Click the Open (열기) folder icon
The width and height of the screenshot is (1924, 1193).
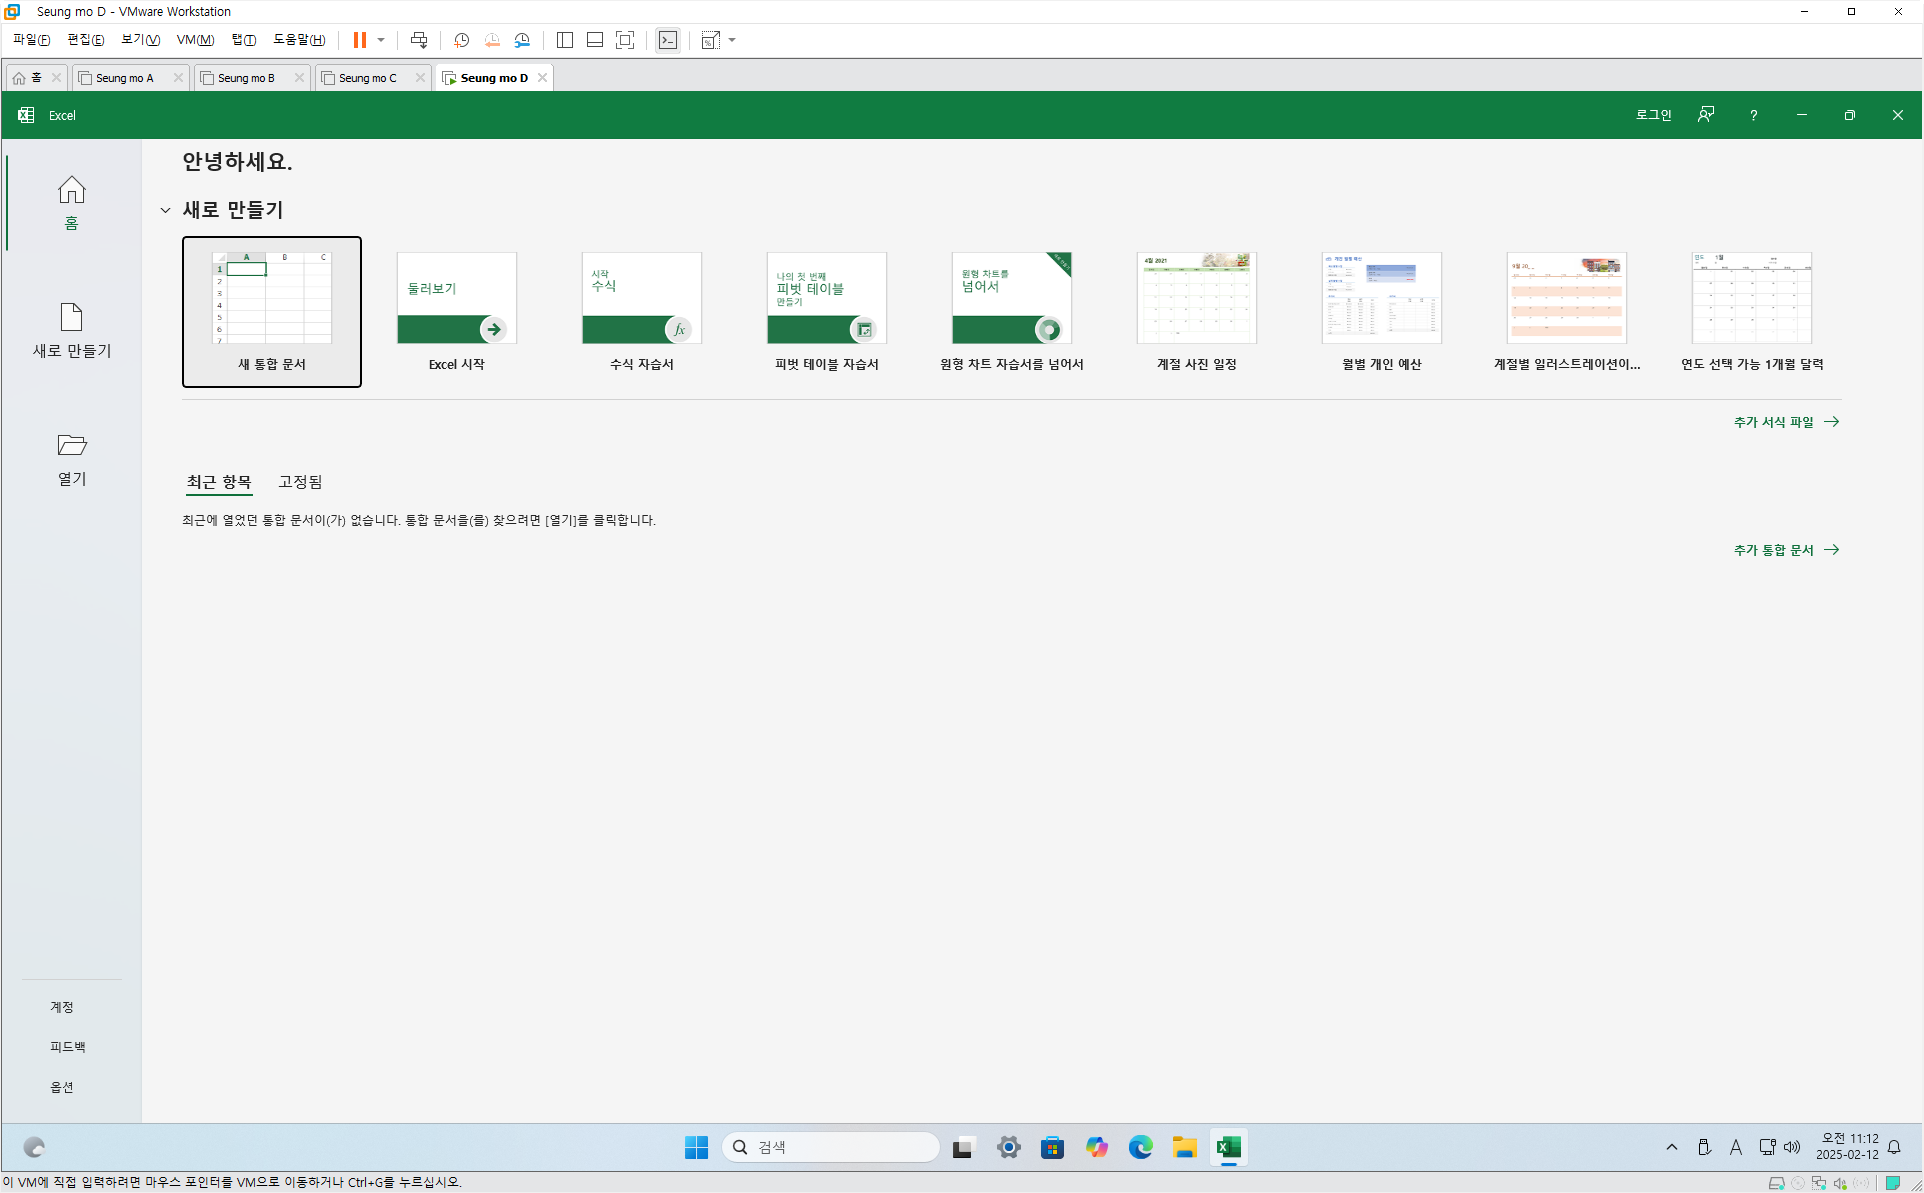(71, 445)
